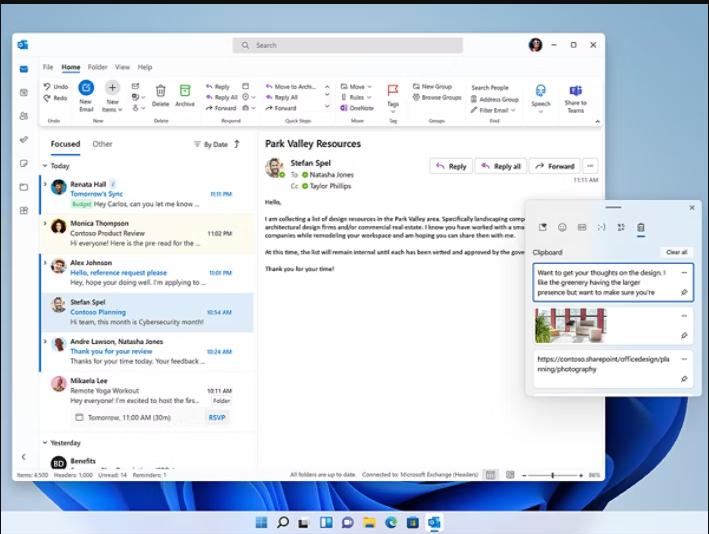709x534 pixels.
Task: Open the account profile picture
Action: 535,45
